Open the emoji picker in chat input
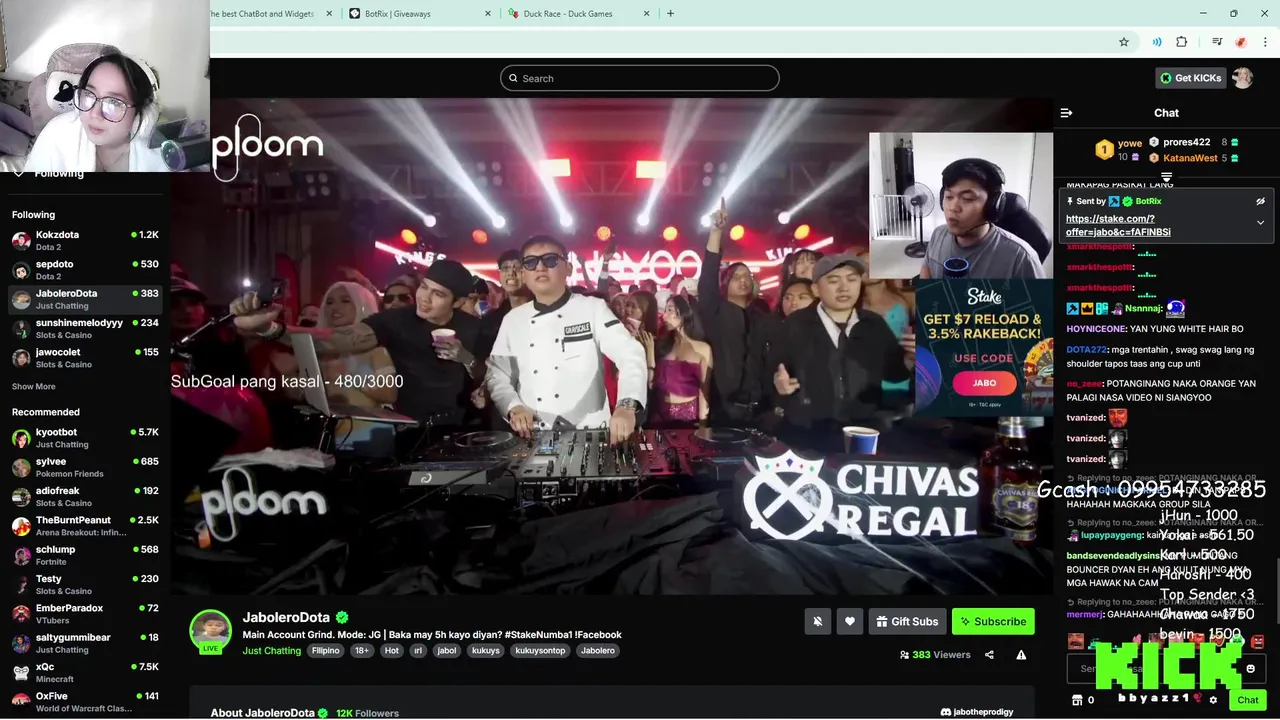This screenshot has width=1280, height=720. point(1250,668)
